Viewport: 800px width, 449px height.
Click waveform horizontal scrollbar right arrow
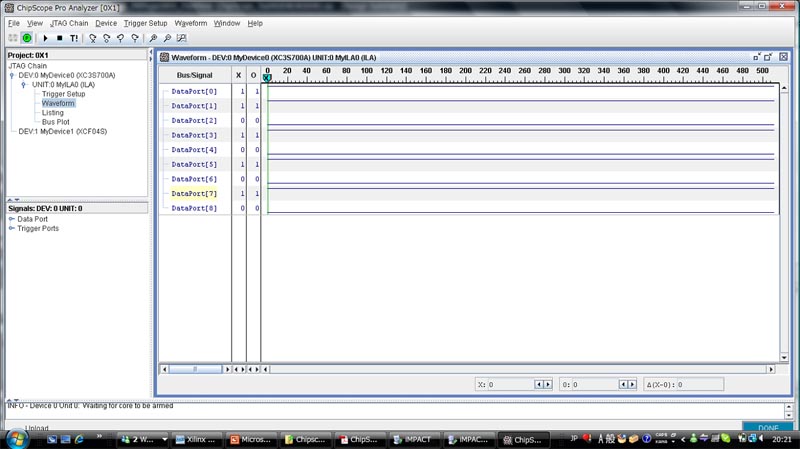(x=771, y=369)
